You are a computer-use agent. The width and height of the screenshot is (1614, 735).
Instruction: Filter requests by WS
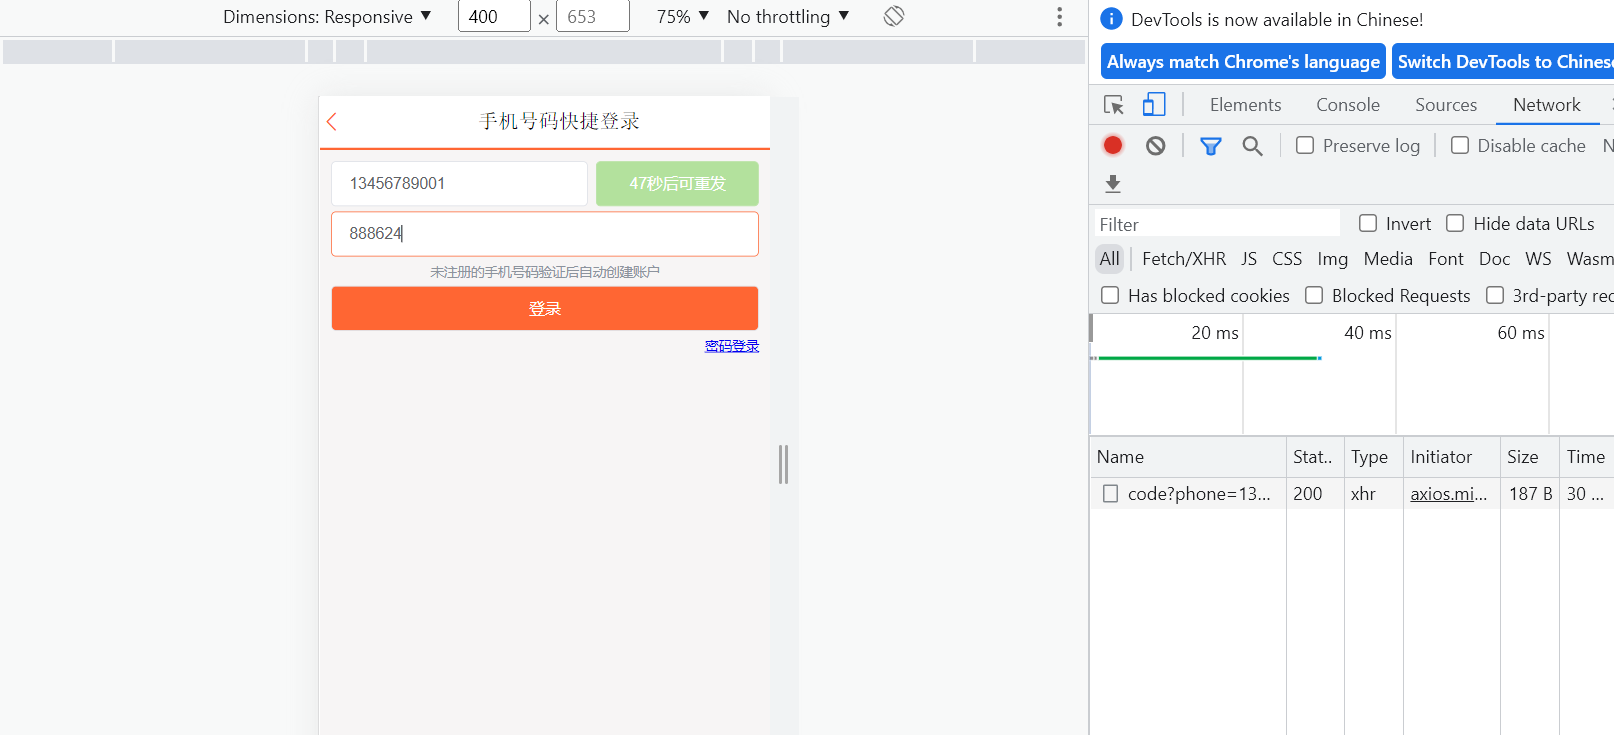(1539, 259)
